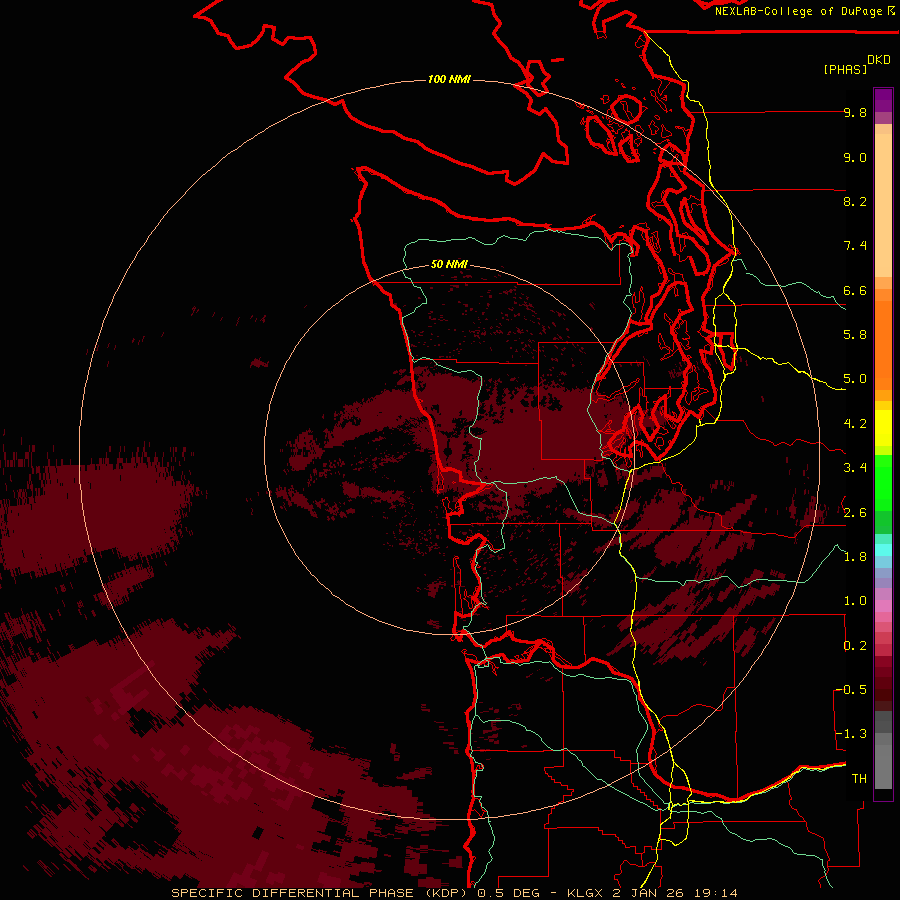This screenshot has width=900, height=900.
Task: Pick the yellow band of the colorbar
Action: [x=883, y=428]
